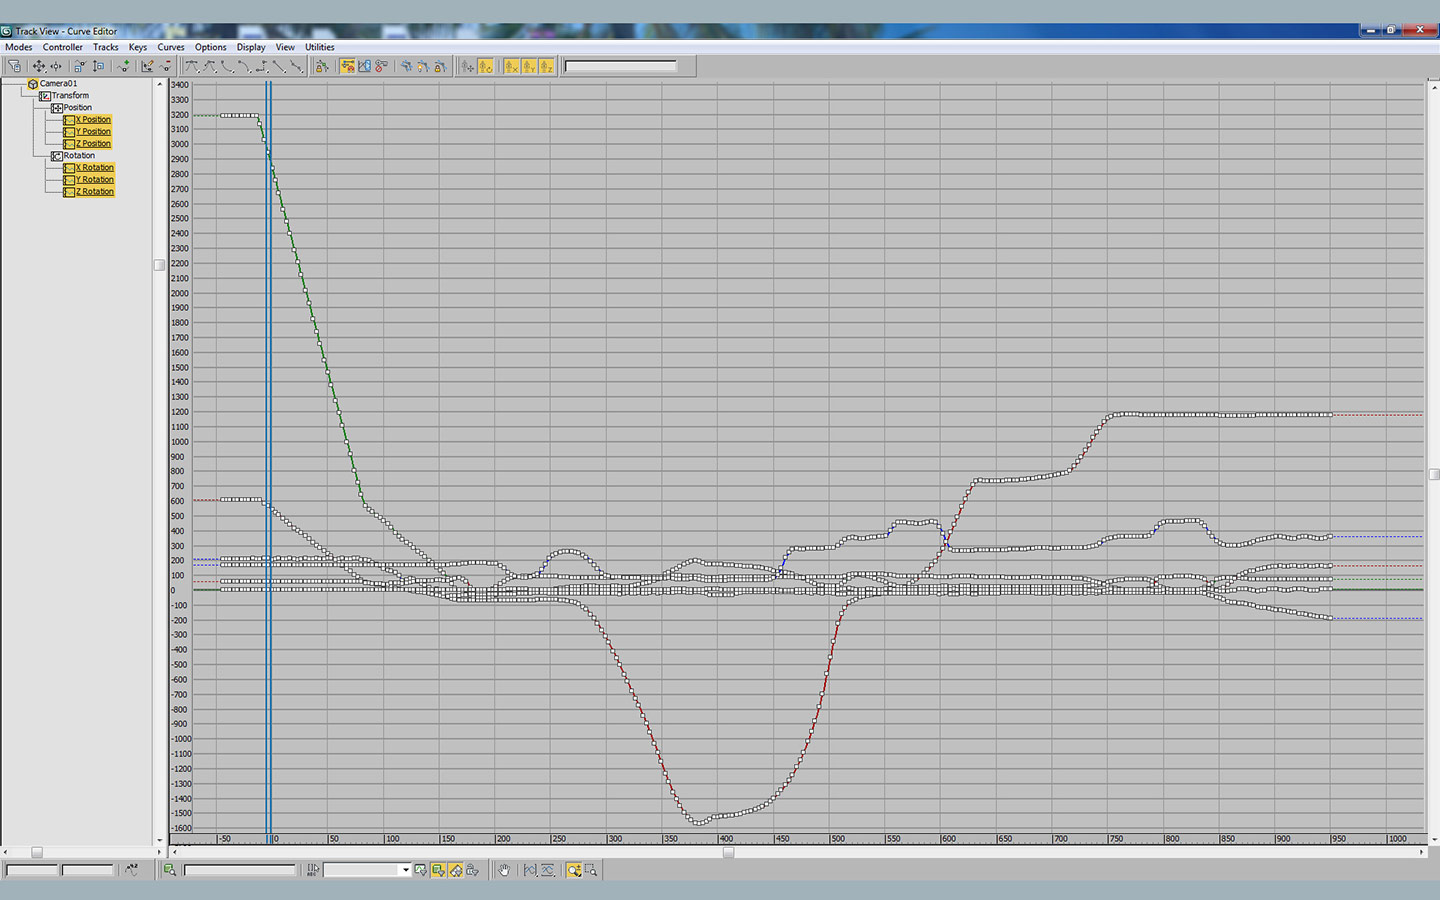The image size is (1440, 900).
Task: Click Show Selected Key Stats icon
Action: pyautogui.click(x=131, y=870)
